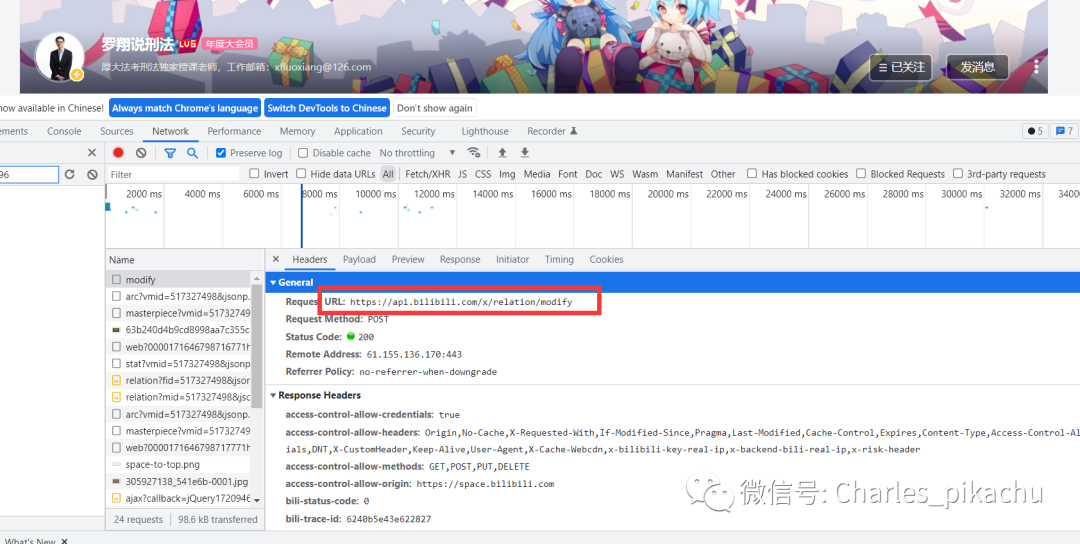1080x544 pixels.
Task: Export HAR file with download arrow
Action: (x=525, y=153)
